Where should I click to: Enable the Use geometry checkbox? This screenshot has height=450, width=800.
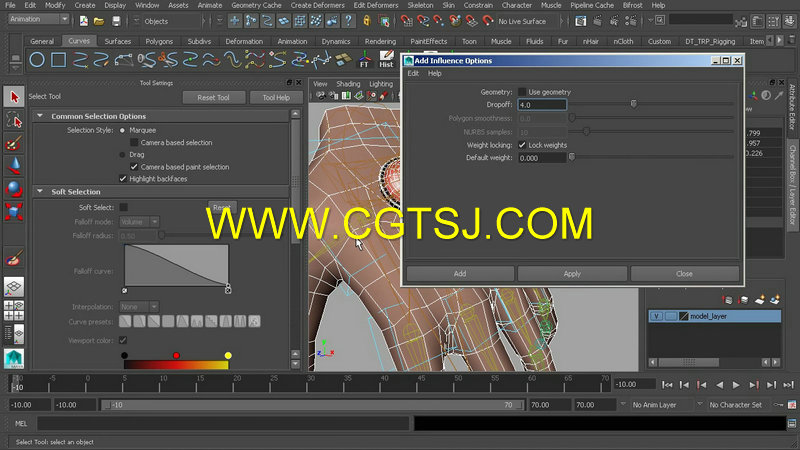coord(522,92)
